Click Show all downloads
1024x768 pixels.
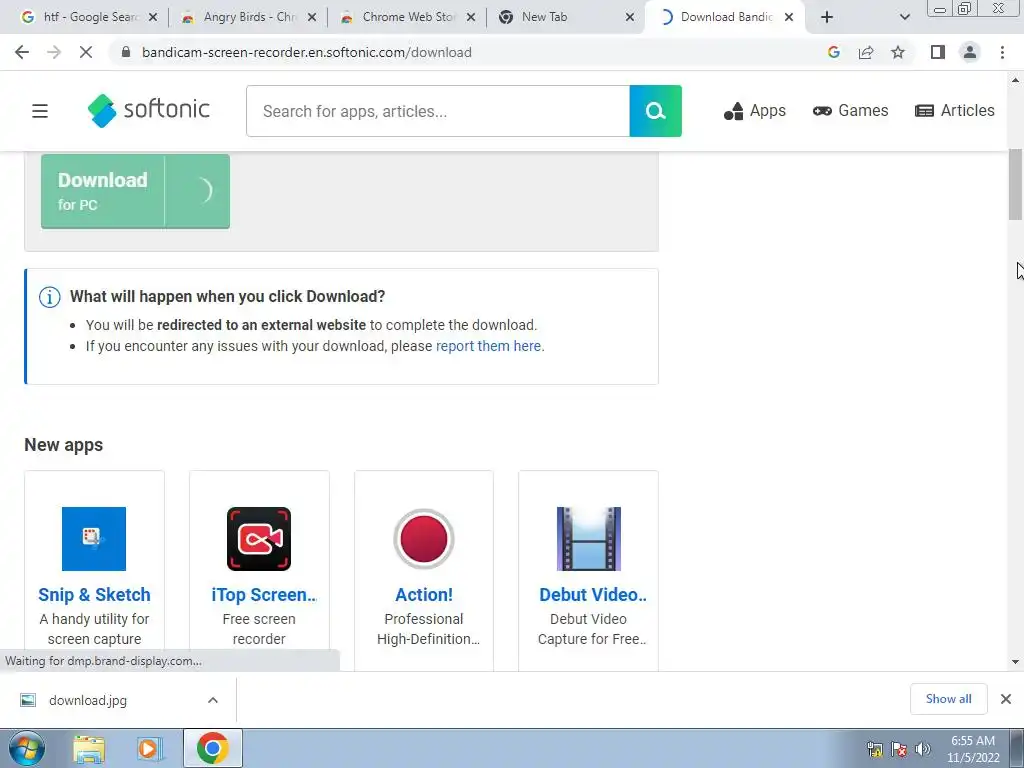[948, 699]
